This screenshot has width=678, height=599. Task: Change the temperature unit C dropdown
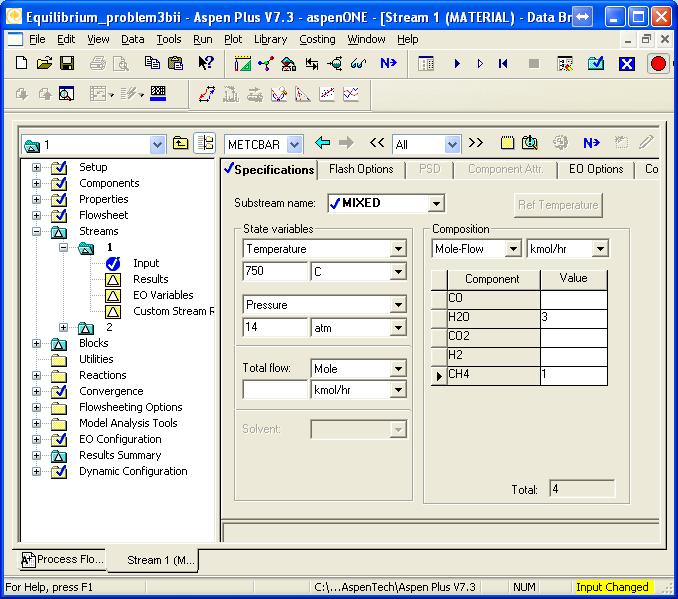point(398,272)
